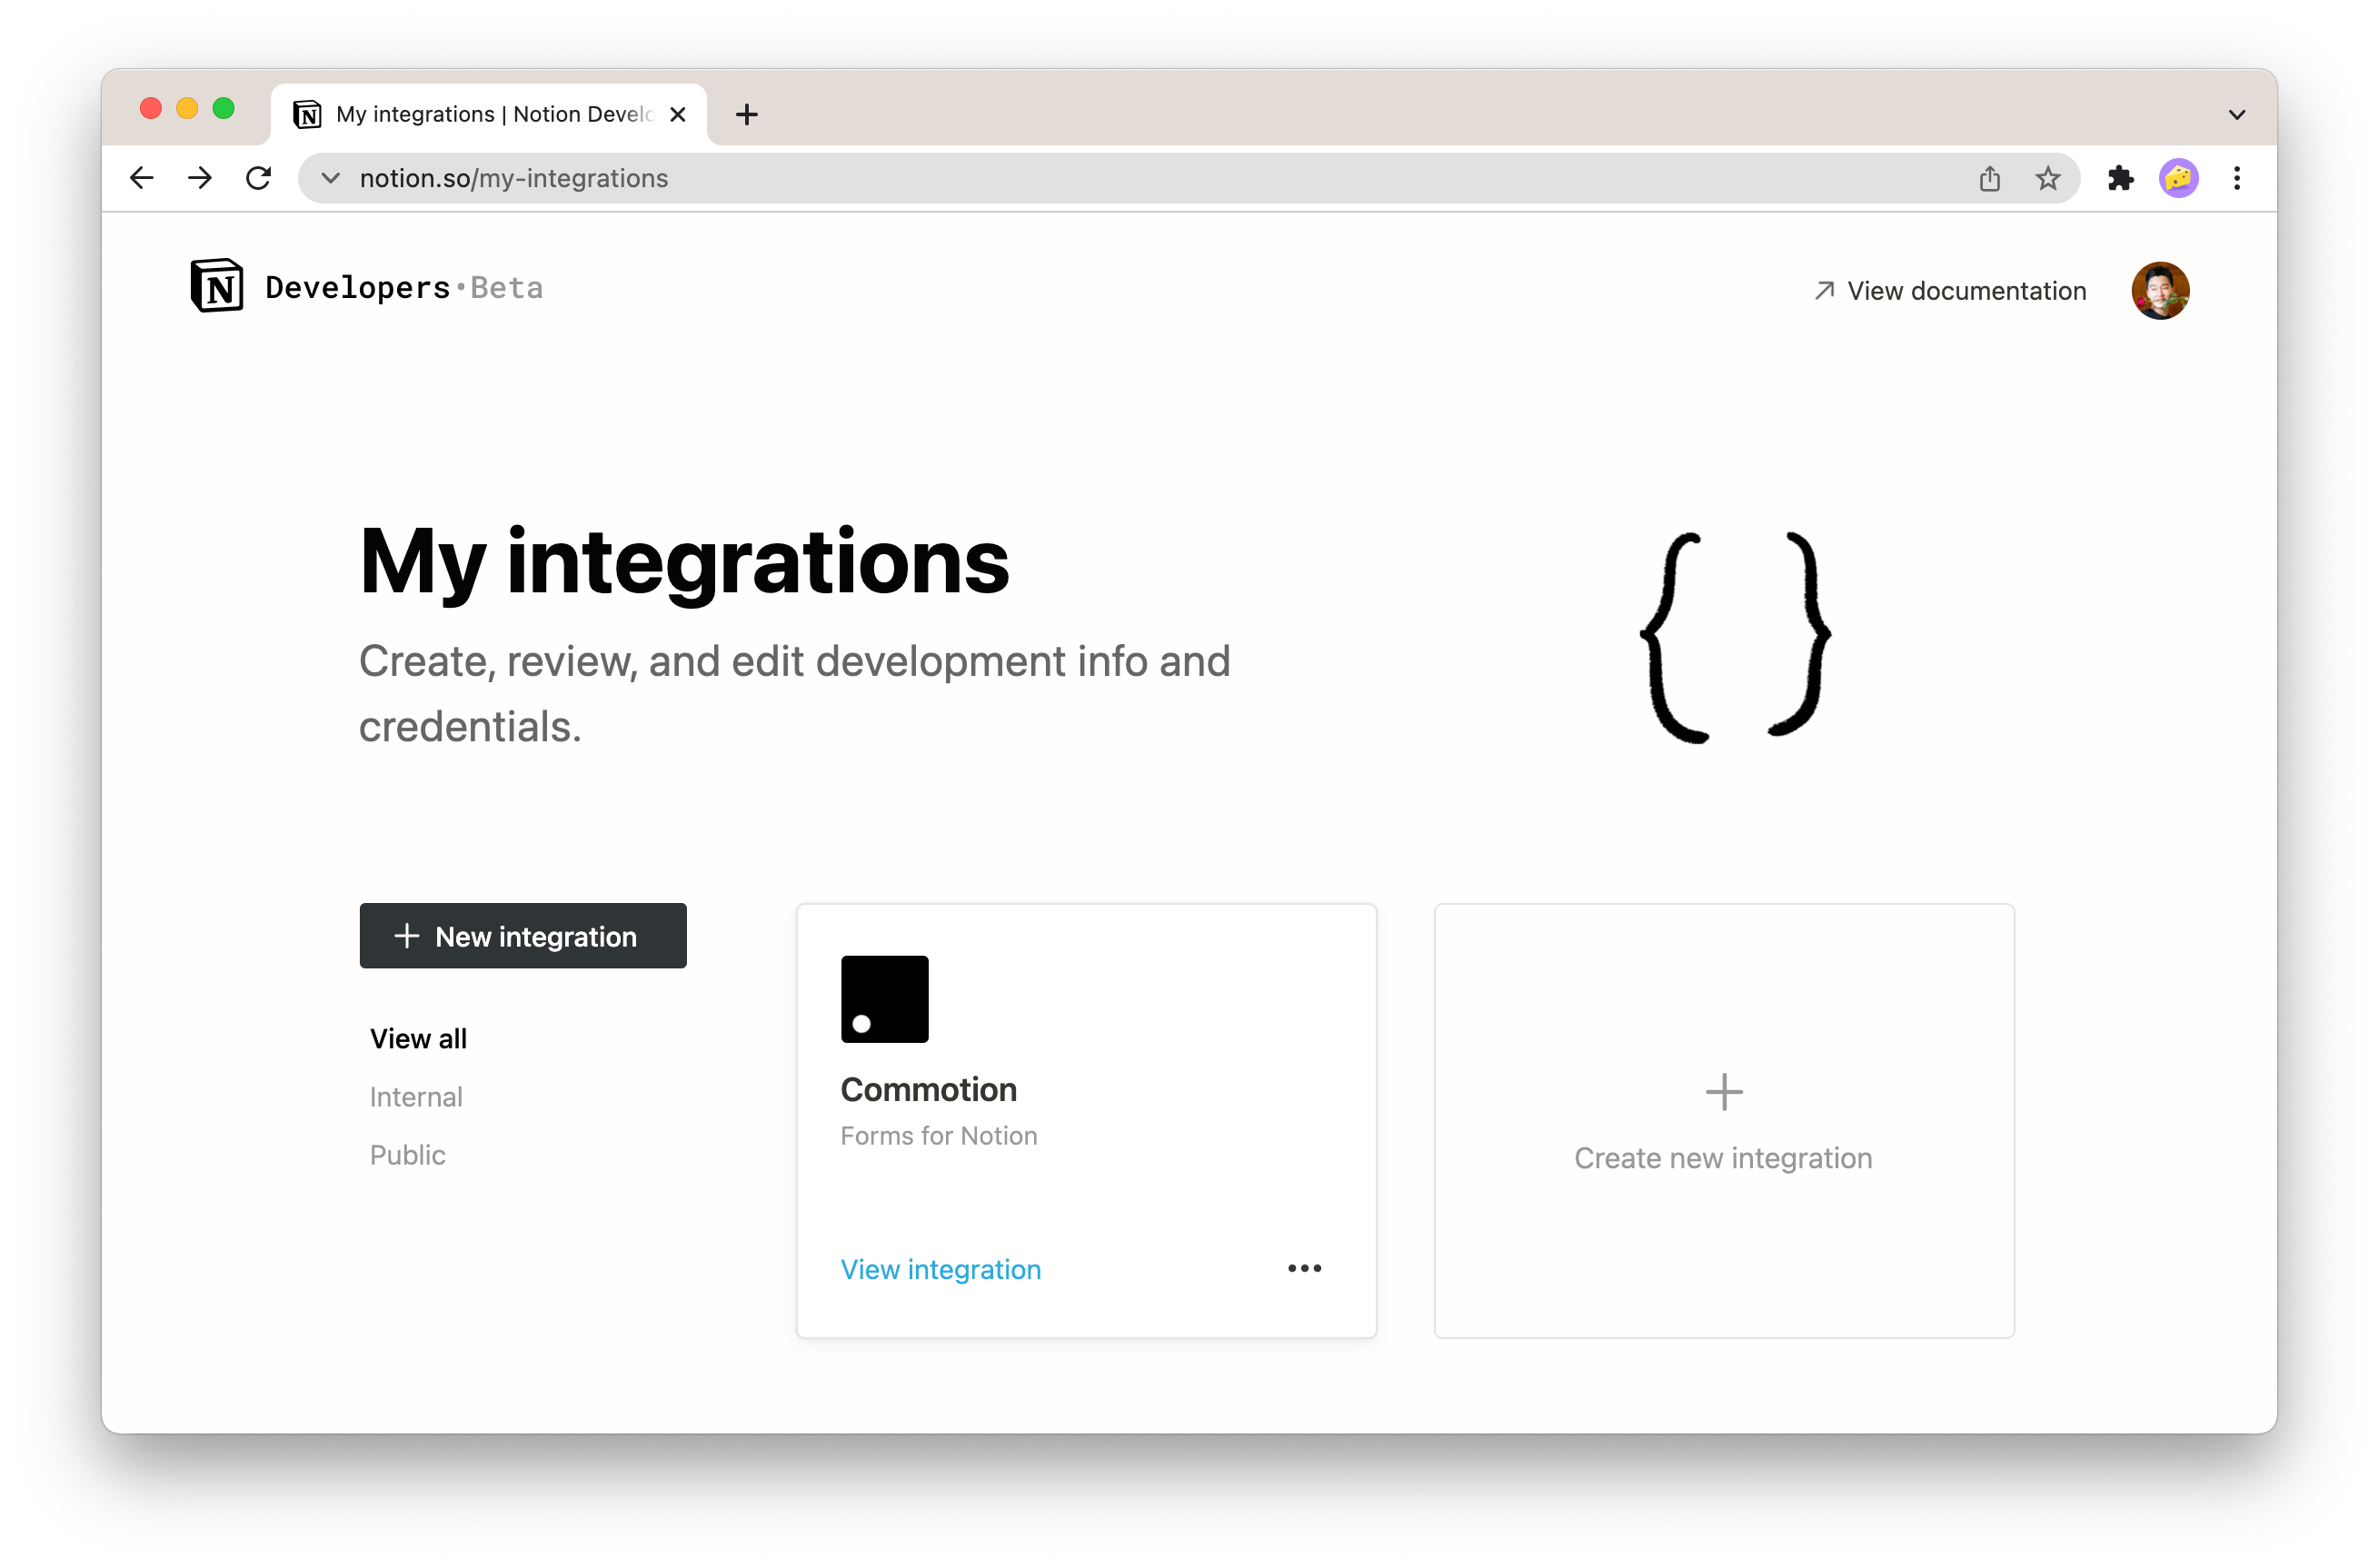Bookmark this page with the star icon
Screen dimensions: 2379x1568
pyautogui.click(x=2047, y=178)
